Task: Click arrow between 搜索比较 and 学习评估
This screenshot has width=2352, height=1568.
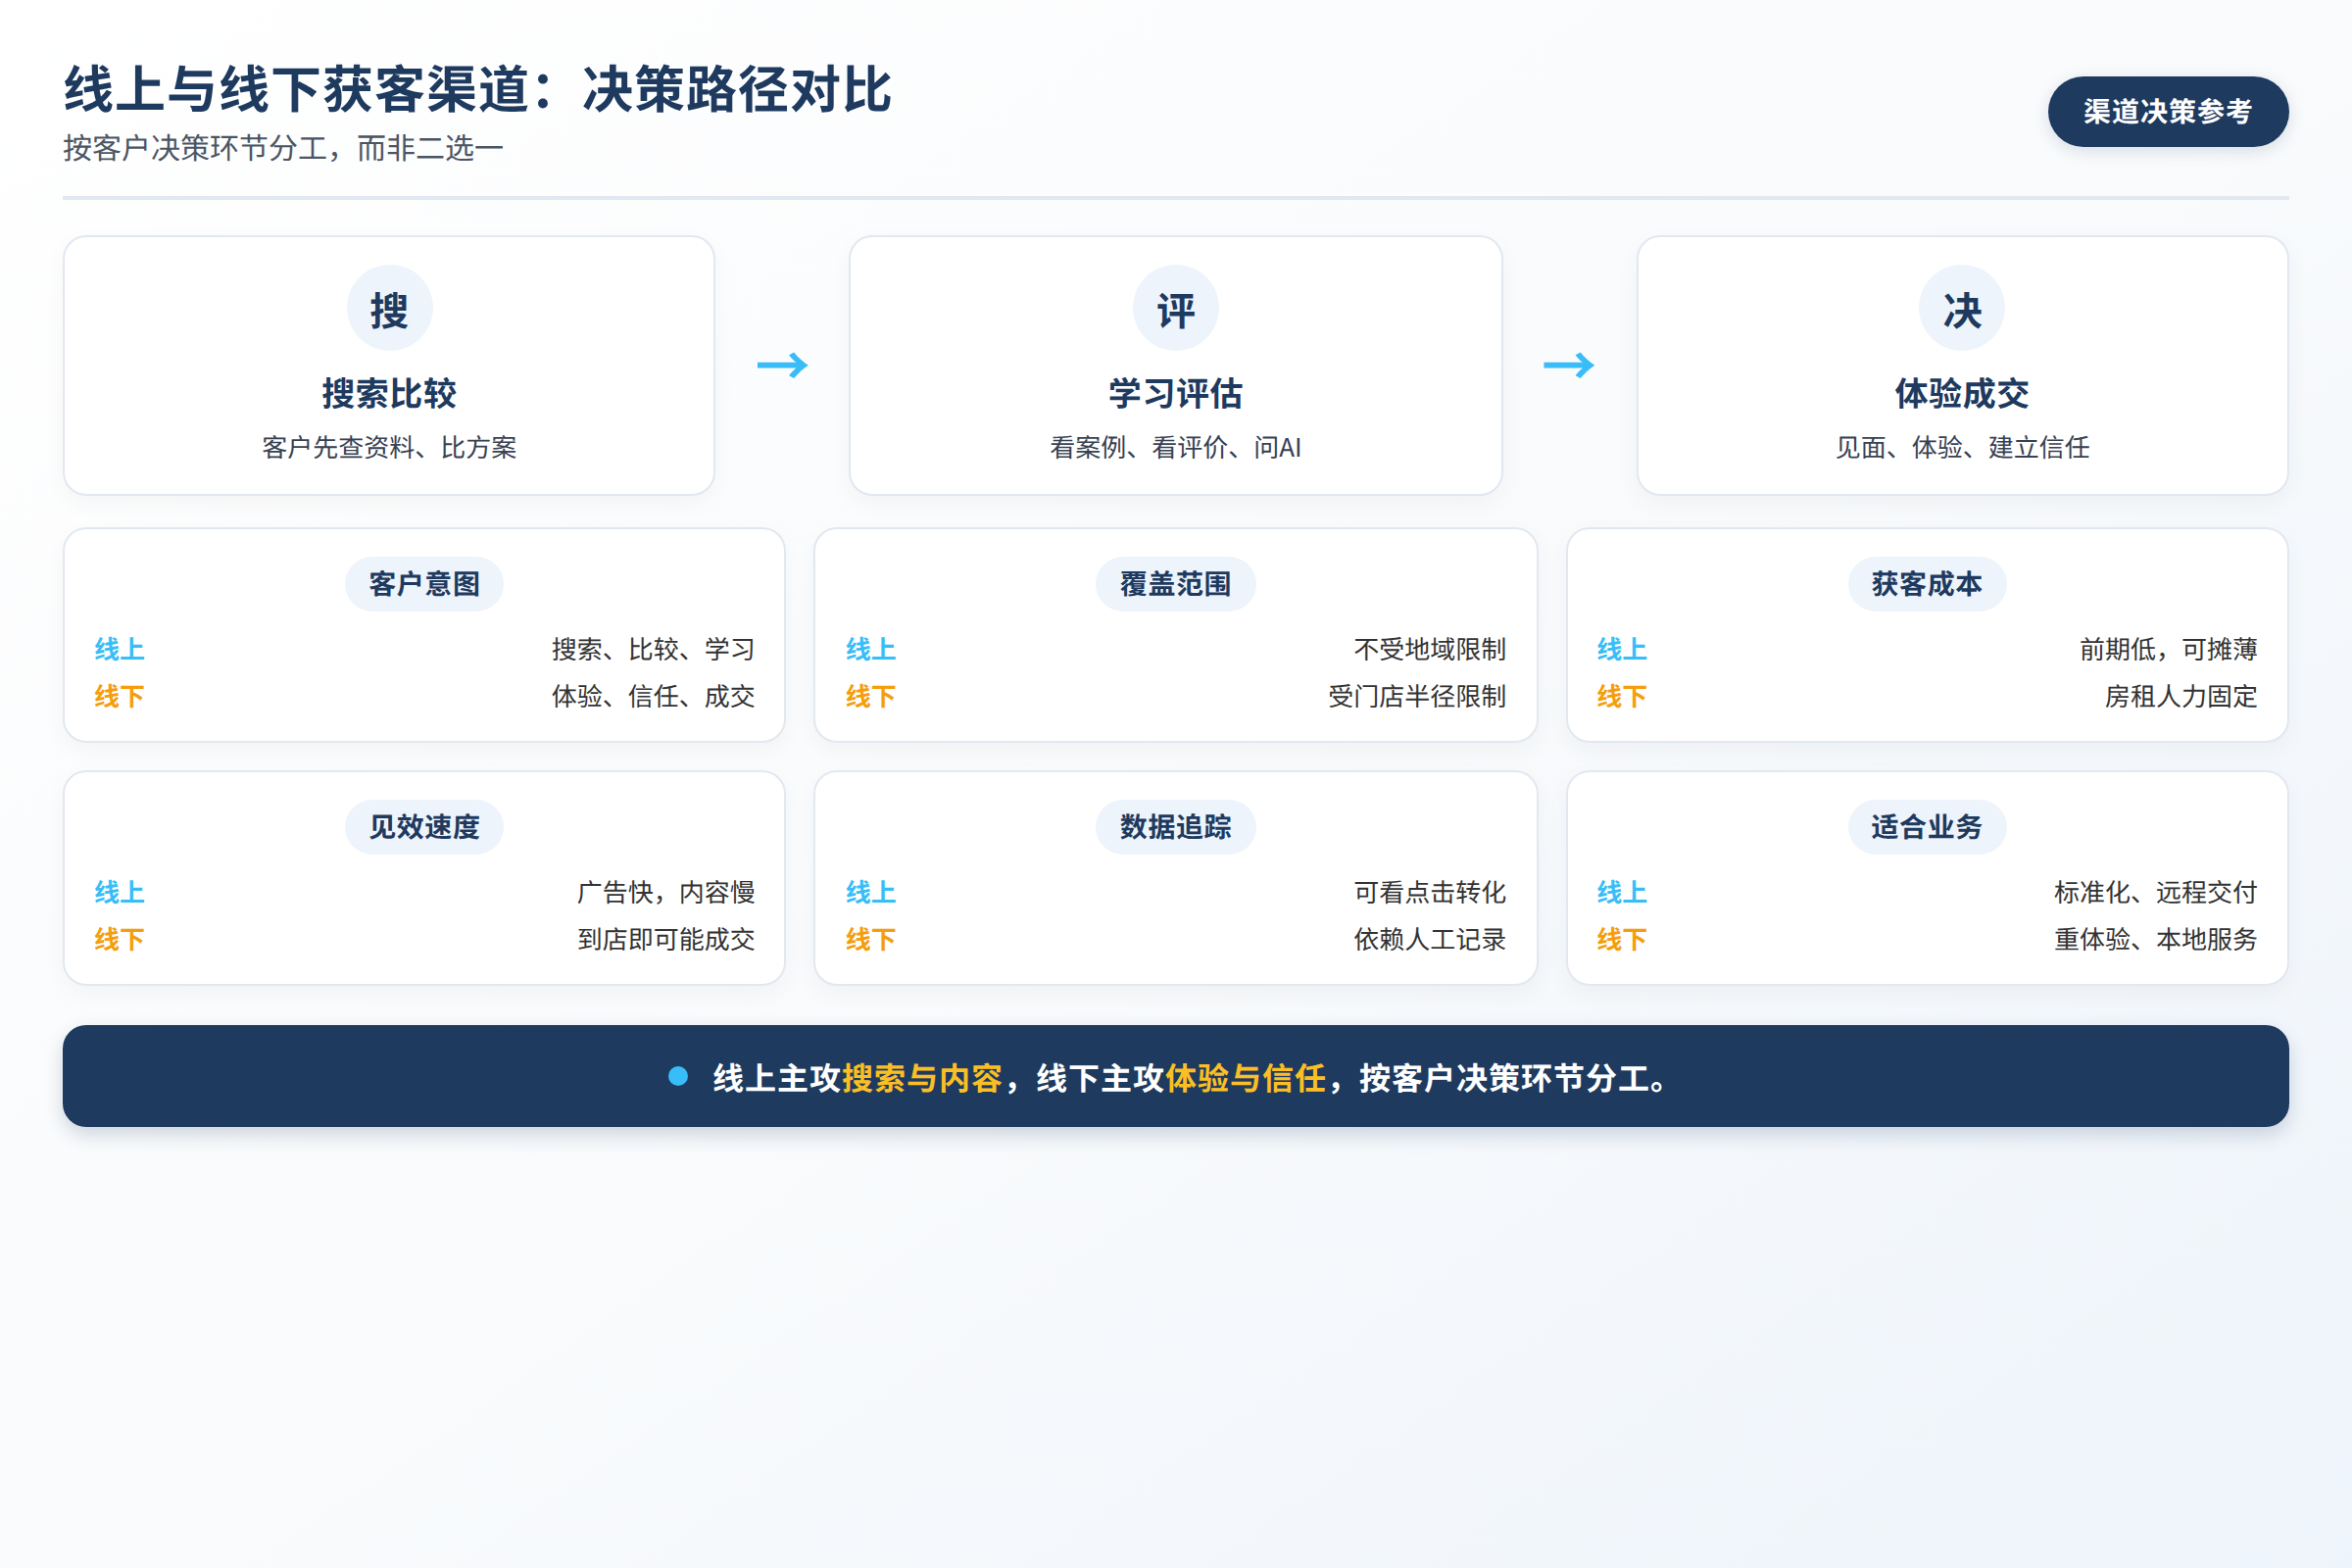Action: [x=782, y=365]
